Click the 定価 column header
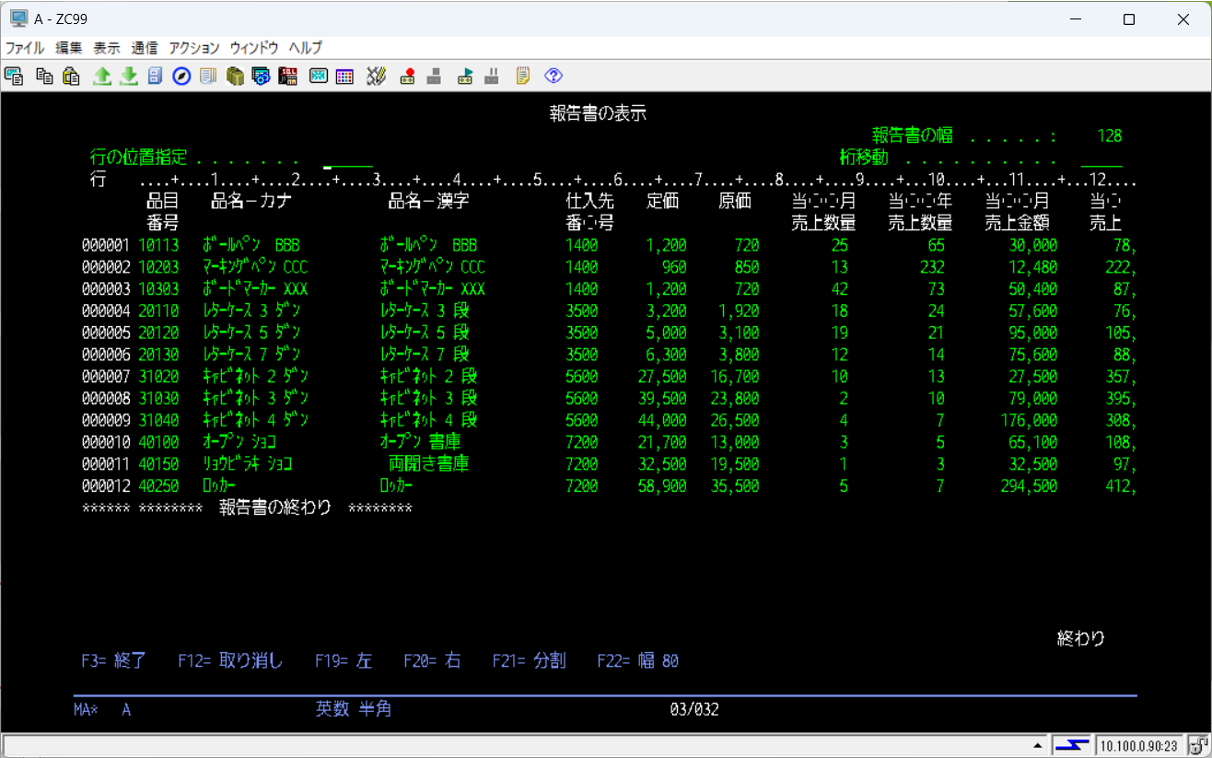Viewport: 1212px width, 758px height. click(663, 201)
